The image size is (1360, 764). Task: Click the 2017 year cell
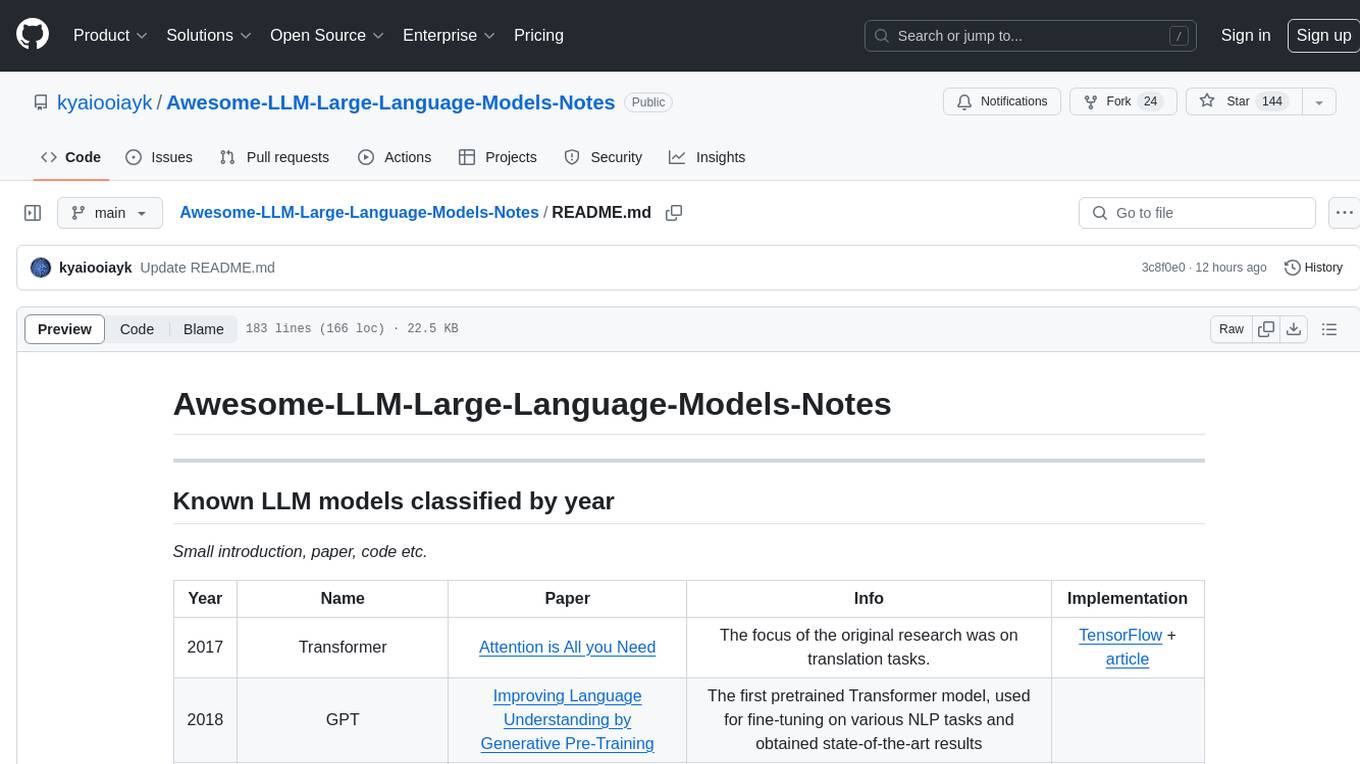[205, 647]
